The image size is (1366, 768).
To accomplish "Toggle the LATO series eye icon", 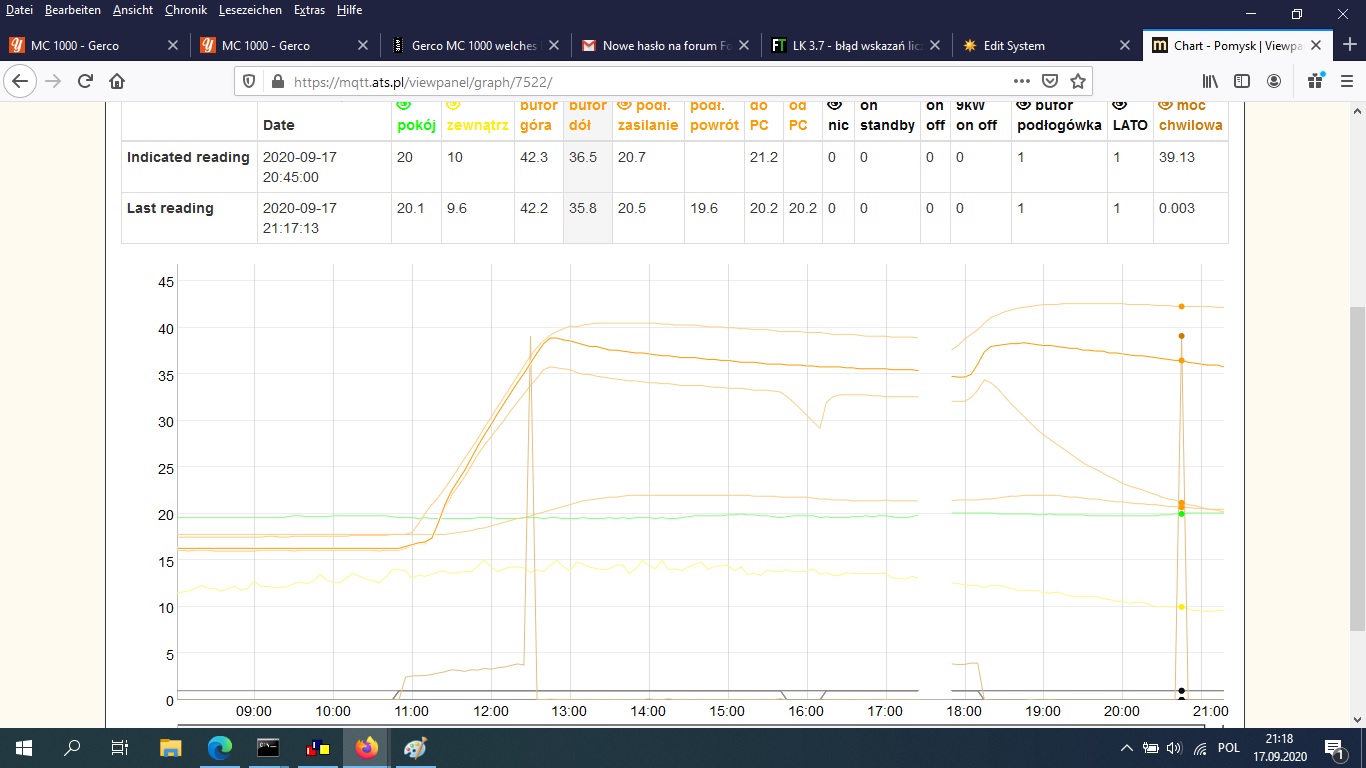I will tap(1120, 104).
